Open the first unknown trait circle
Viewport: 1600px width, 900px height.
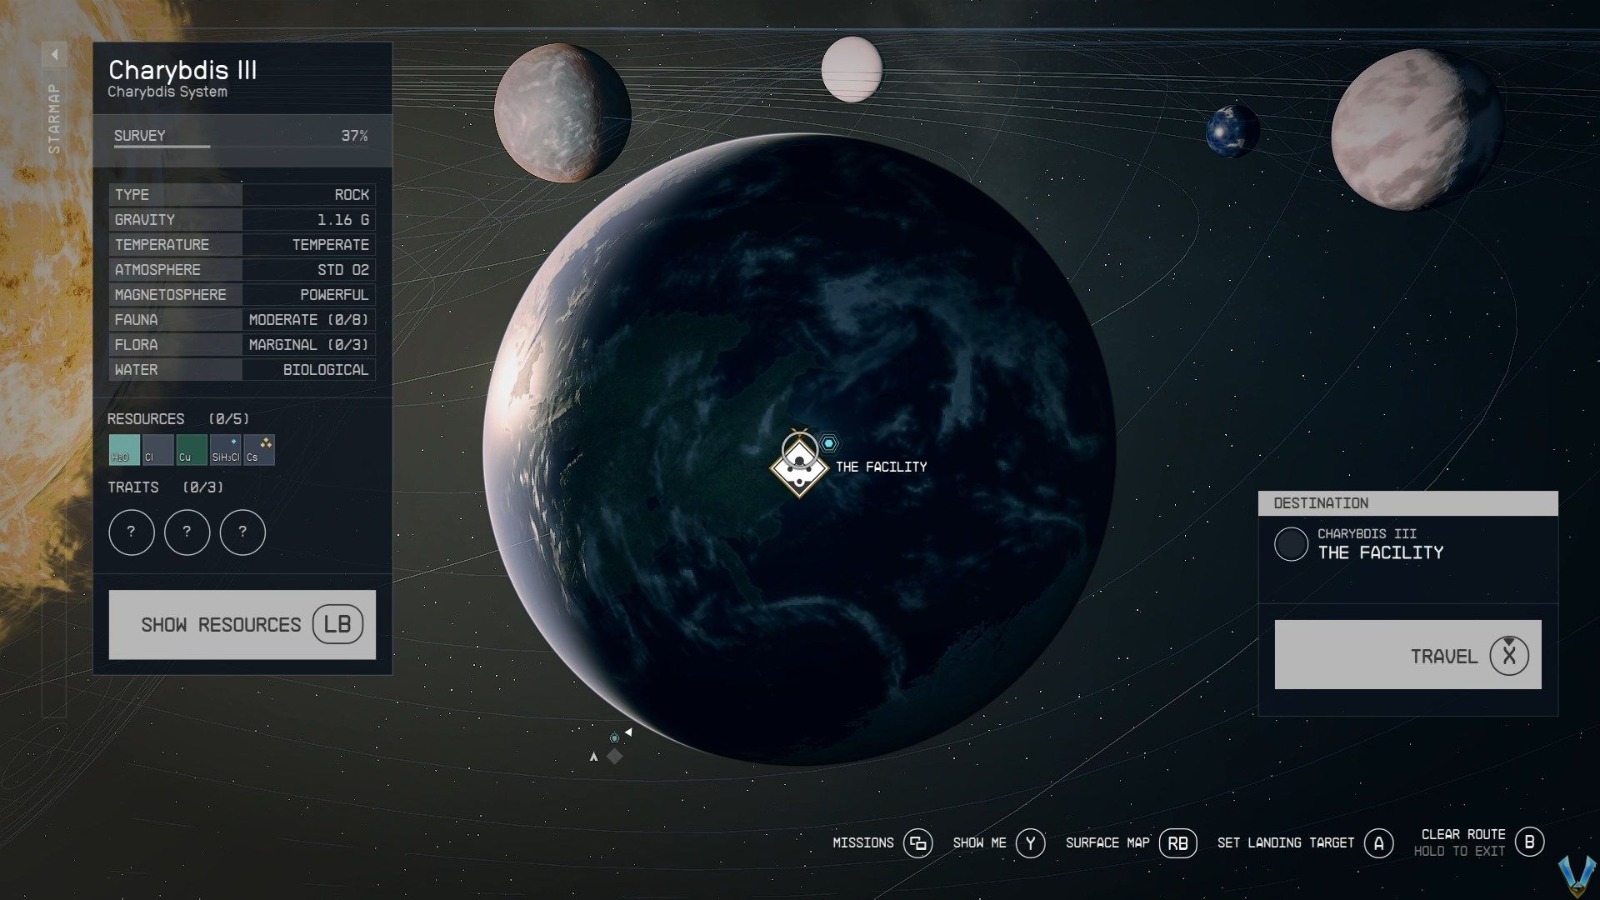pyautogui.click(x=131, y=532)
